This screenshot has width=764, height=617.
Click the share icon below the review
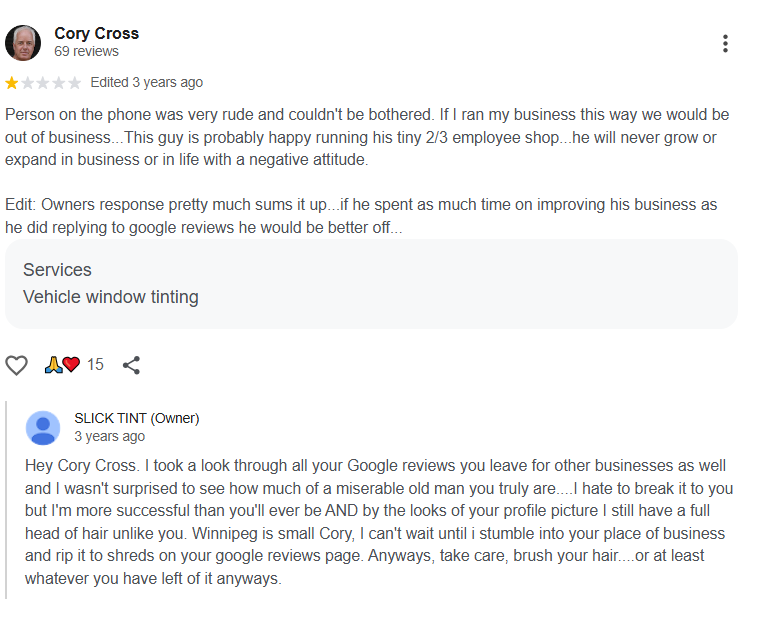point(131,365)
